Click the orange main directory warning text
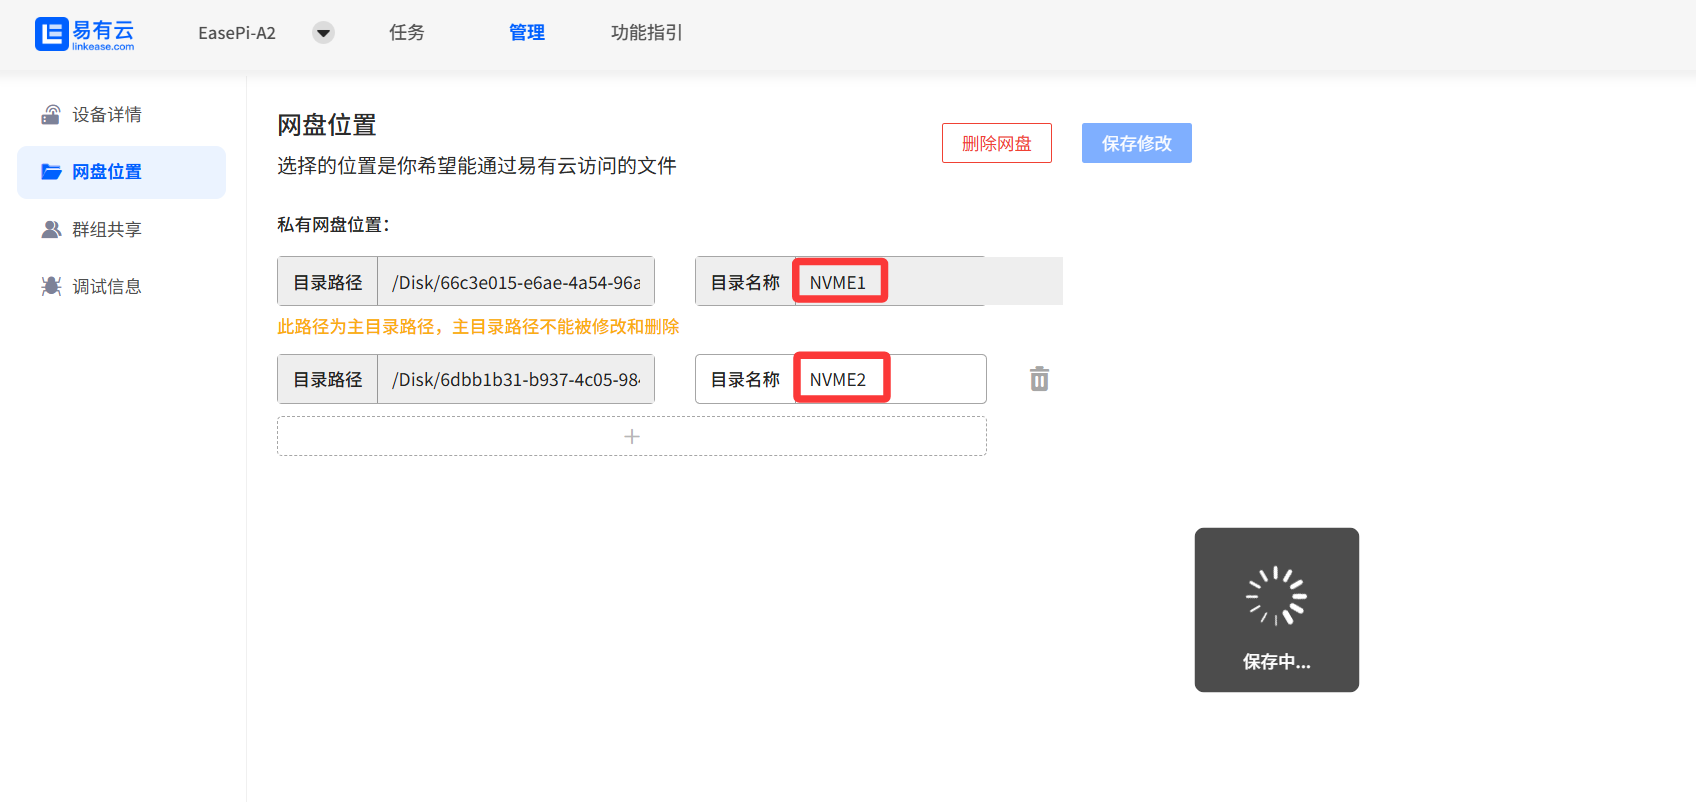 point(478,327)
